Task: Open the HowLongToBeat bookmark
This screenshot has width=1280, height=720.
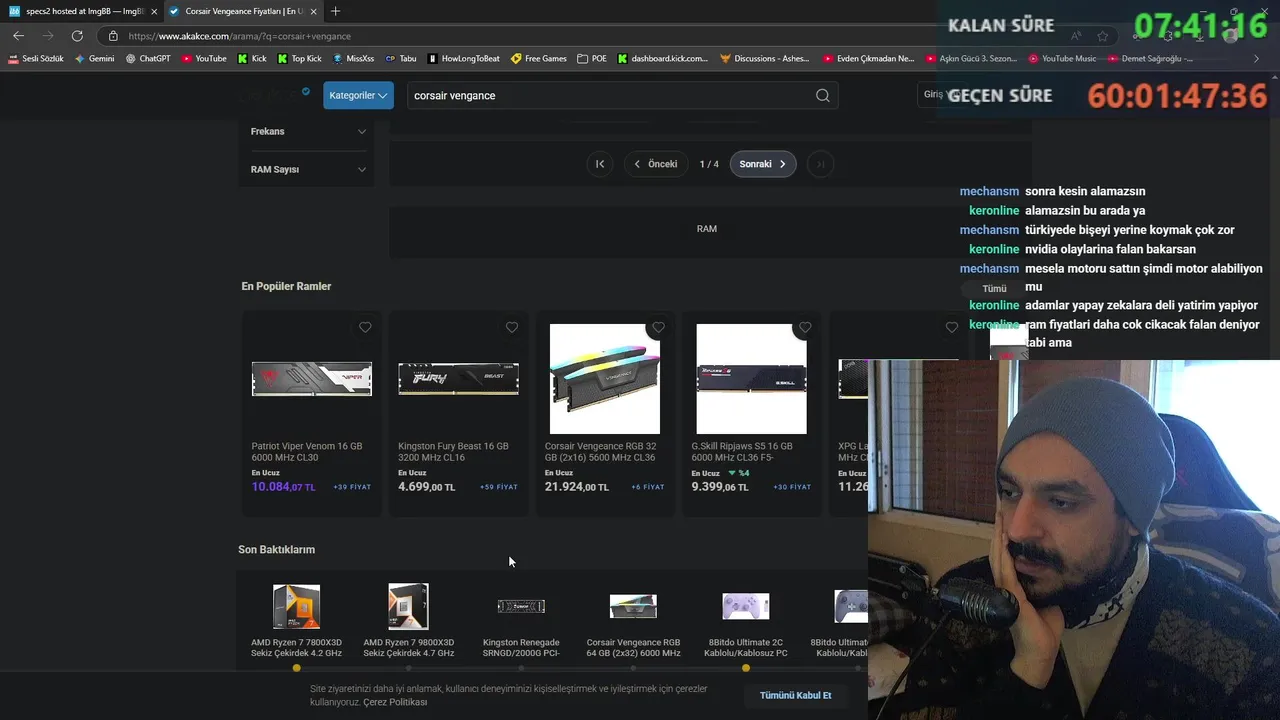Action: (464, 58)
